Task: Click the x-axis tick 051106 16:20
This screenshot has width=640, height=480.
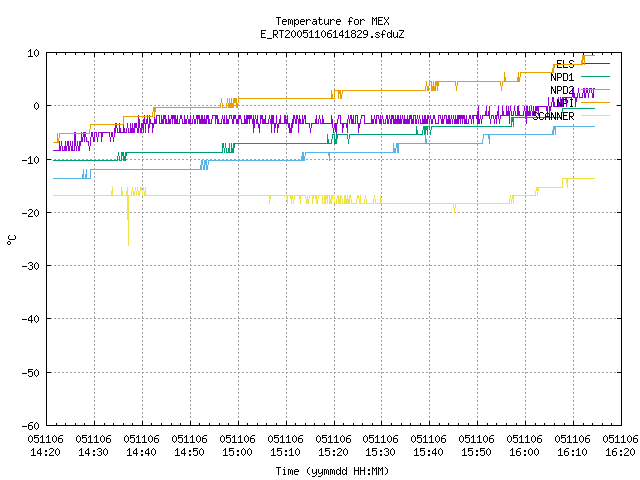Action: point(620,446)
